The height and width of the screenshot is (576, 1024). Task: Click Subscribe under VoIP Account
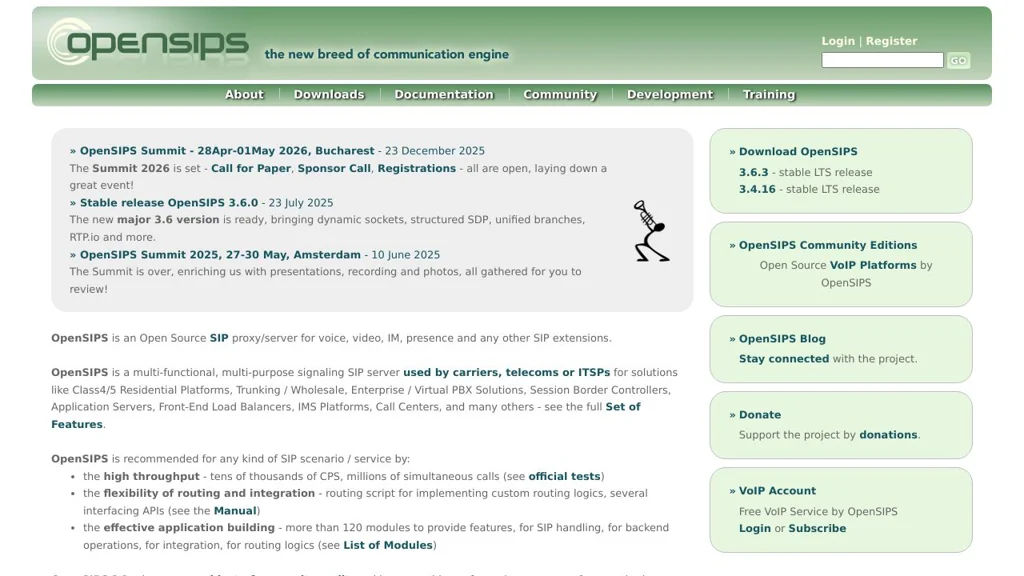coord(817,528)
